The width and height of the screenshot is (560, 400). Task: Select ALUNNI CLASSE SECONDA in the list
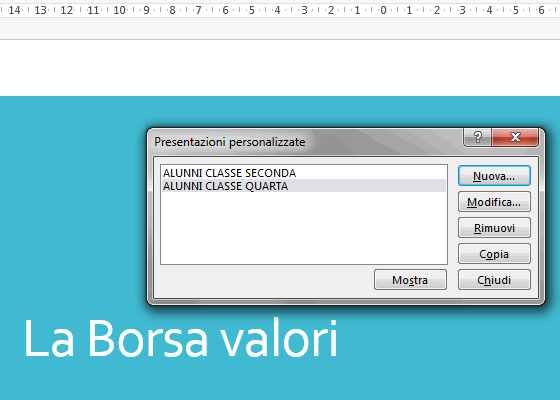tap(304, 173)
